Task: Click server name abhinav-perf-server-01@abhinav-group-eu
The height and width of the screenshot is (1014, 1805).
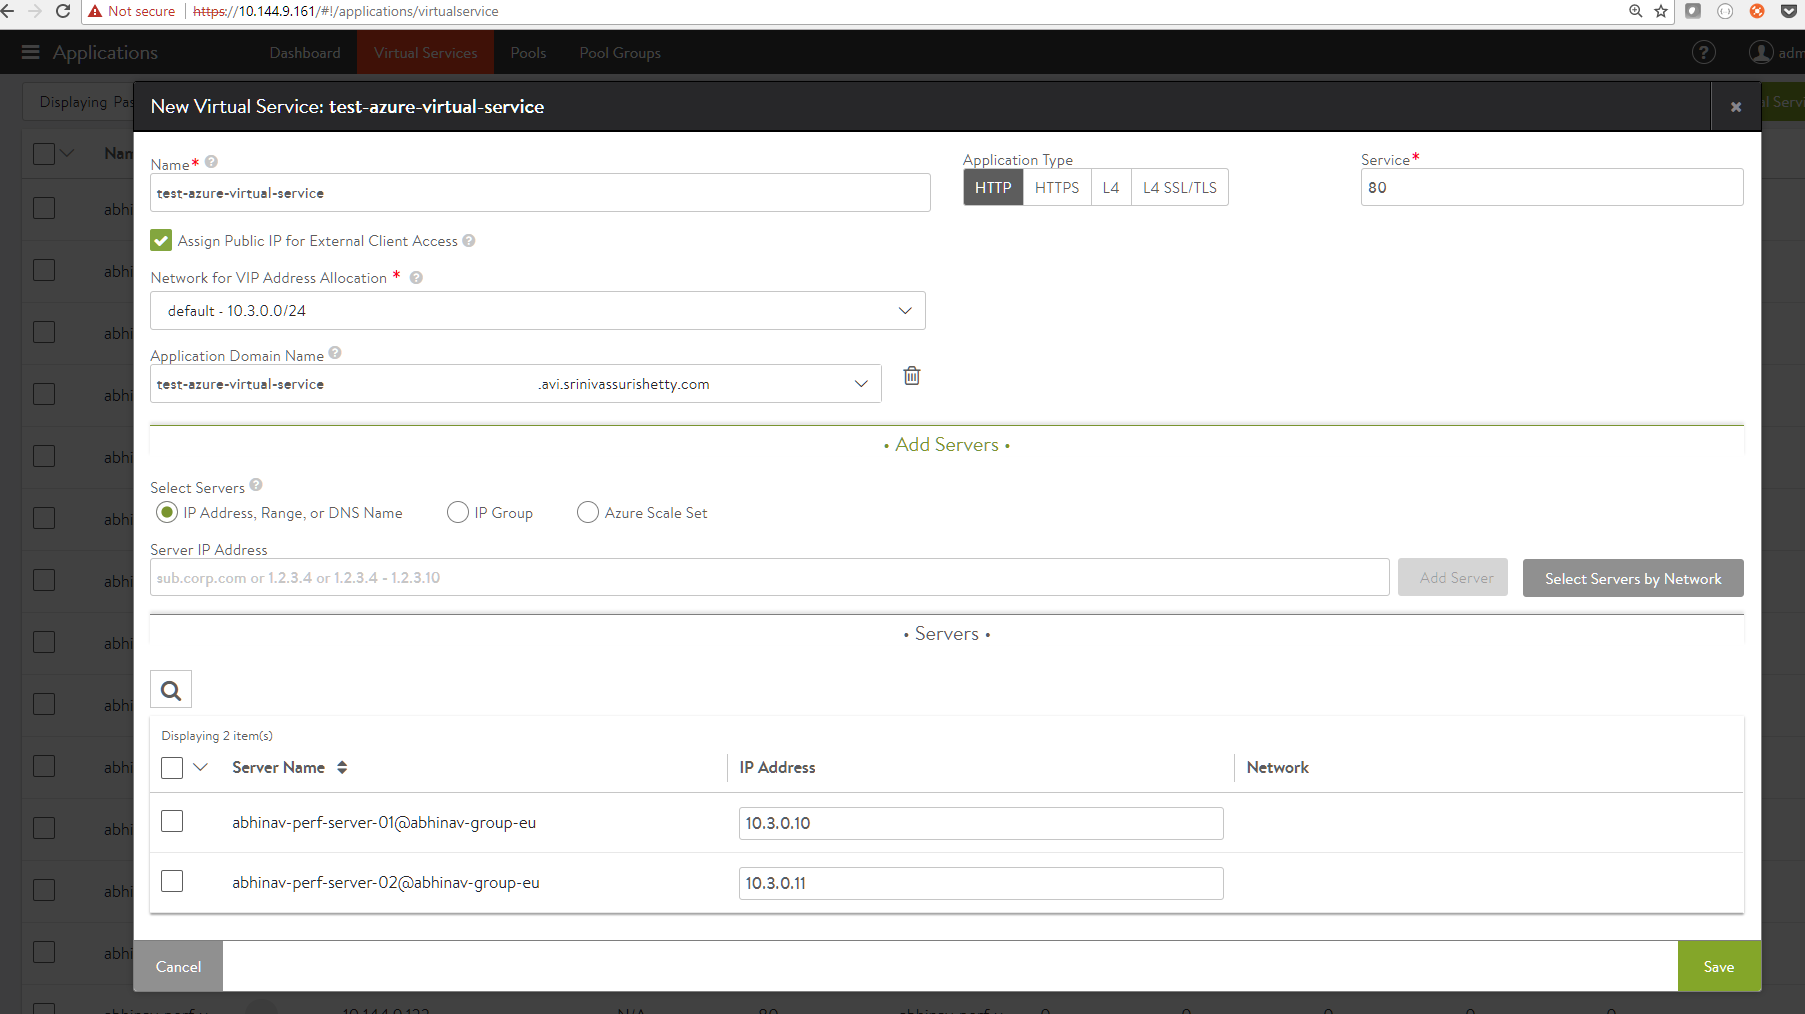Action: click(x=384, y=823)
